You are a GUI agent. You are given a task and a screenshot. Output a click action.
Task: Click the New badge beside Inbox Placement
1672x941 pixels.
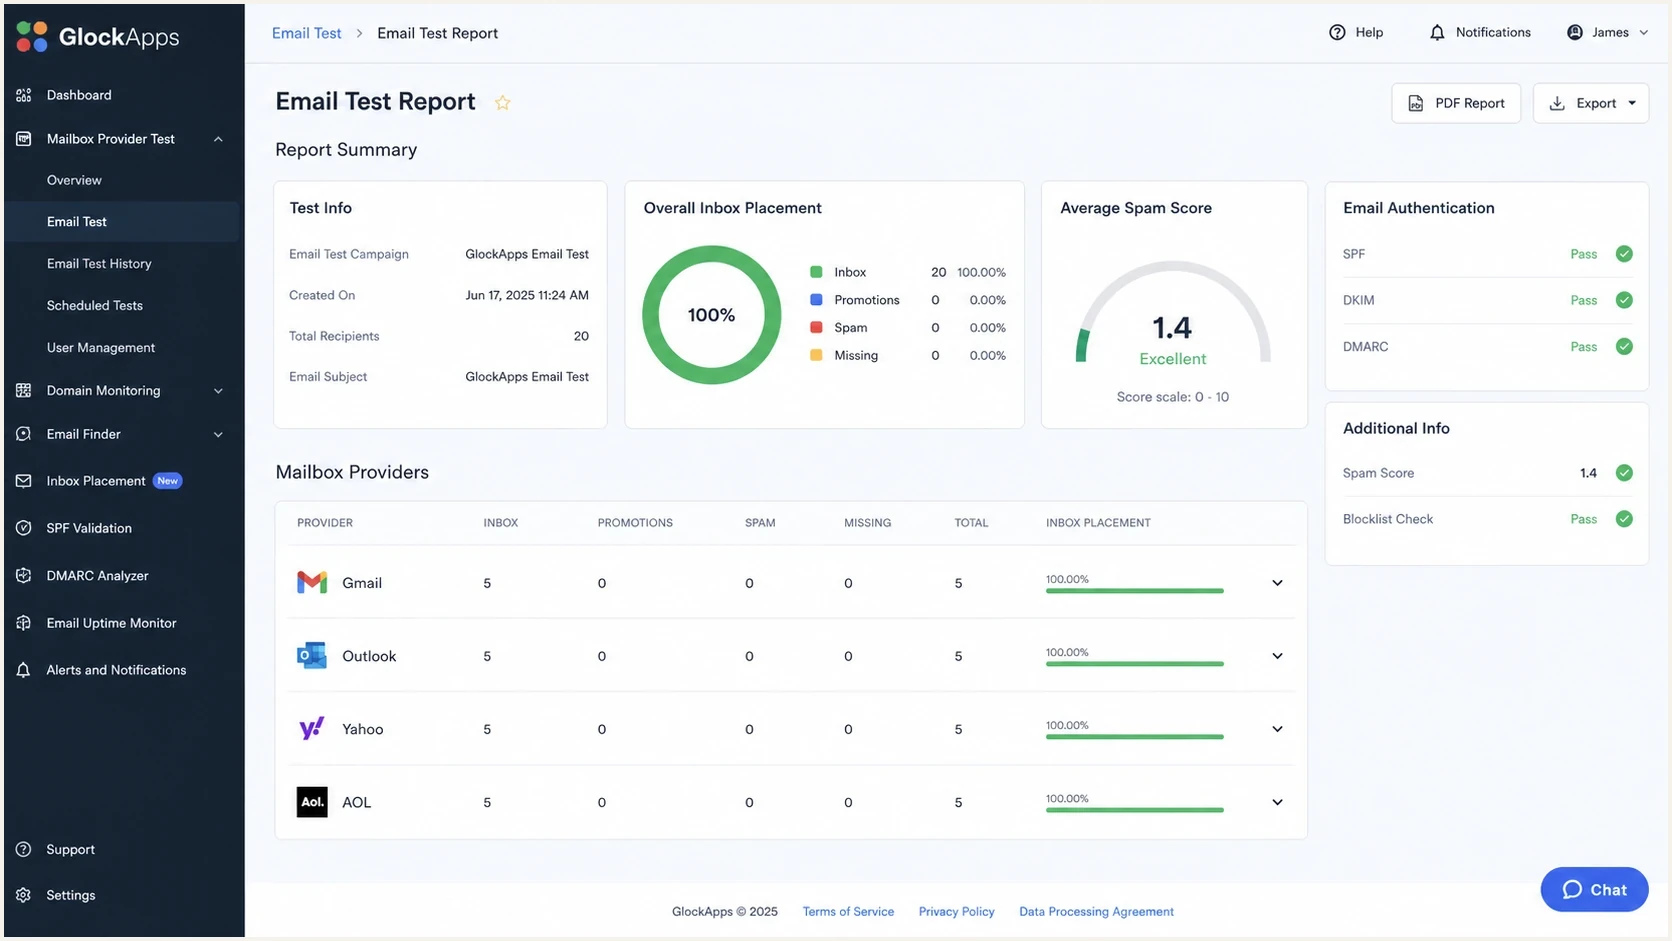pyautogui.click(x=168, y=481)
